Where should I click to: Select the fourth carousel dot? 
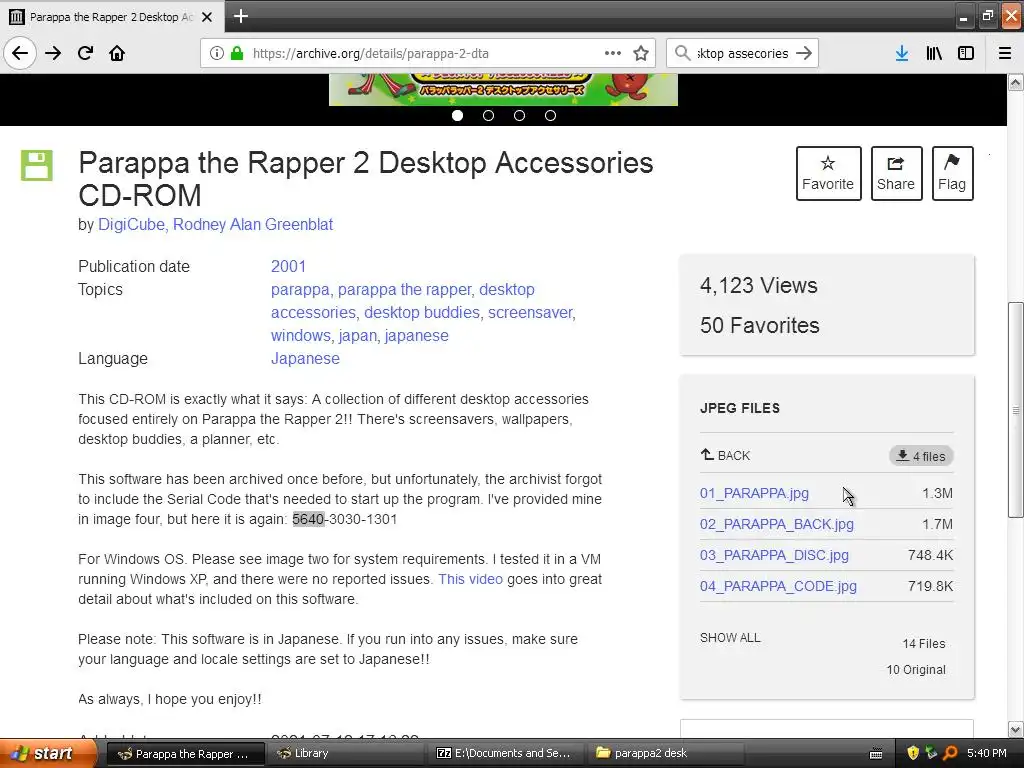click(551, 116)
